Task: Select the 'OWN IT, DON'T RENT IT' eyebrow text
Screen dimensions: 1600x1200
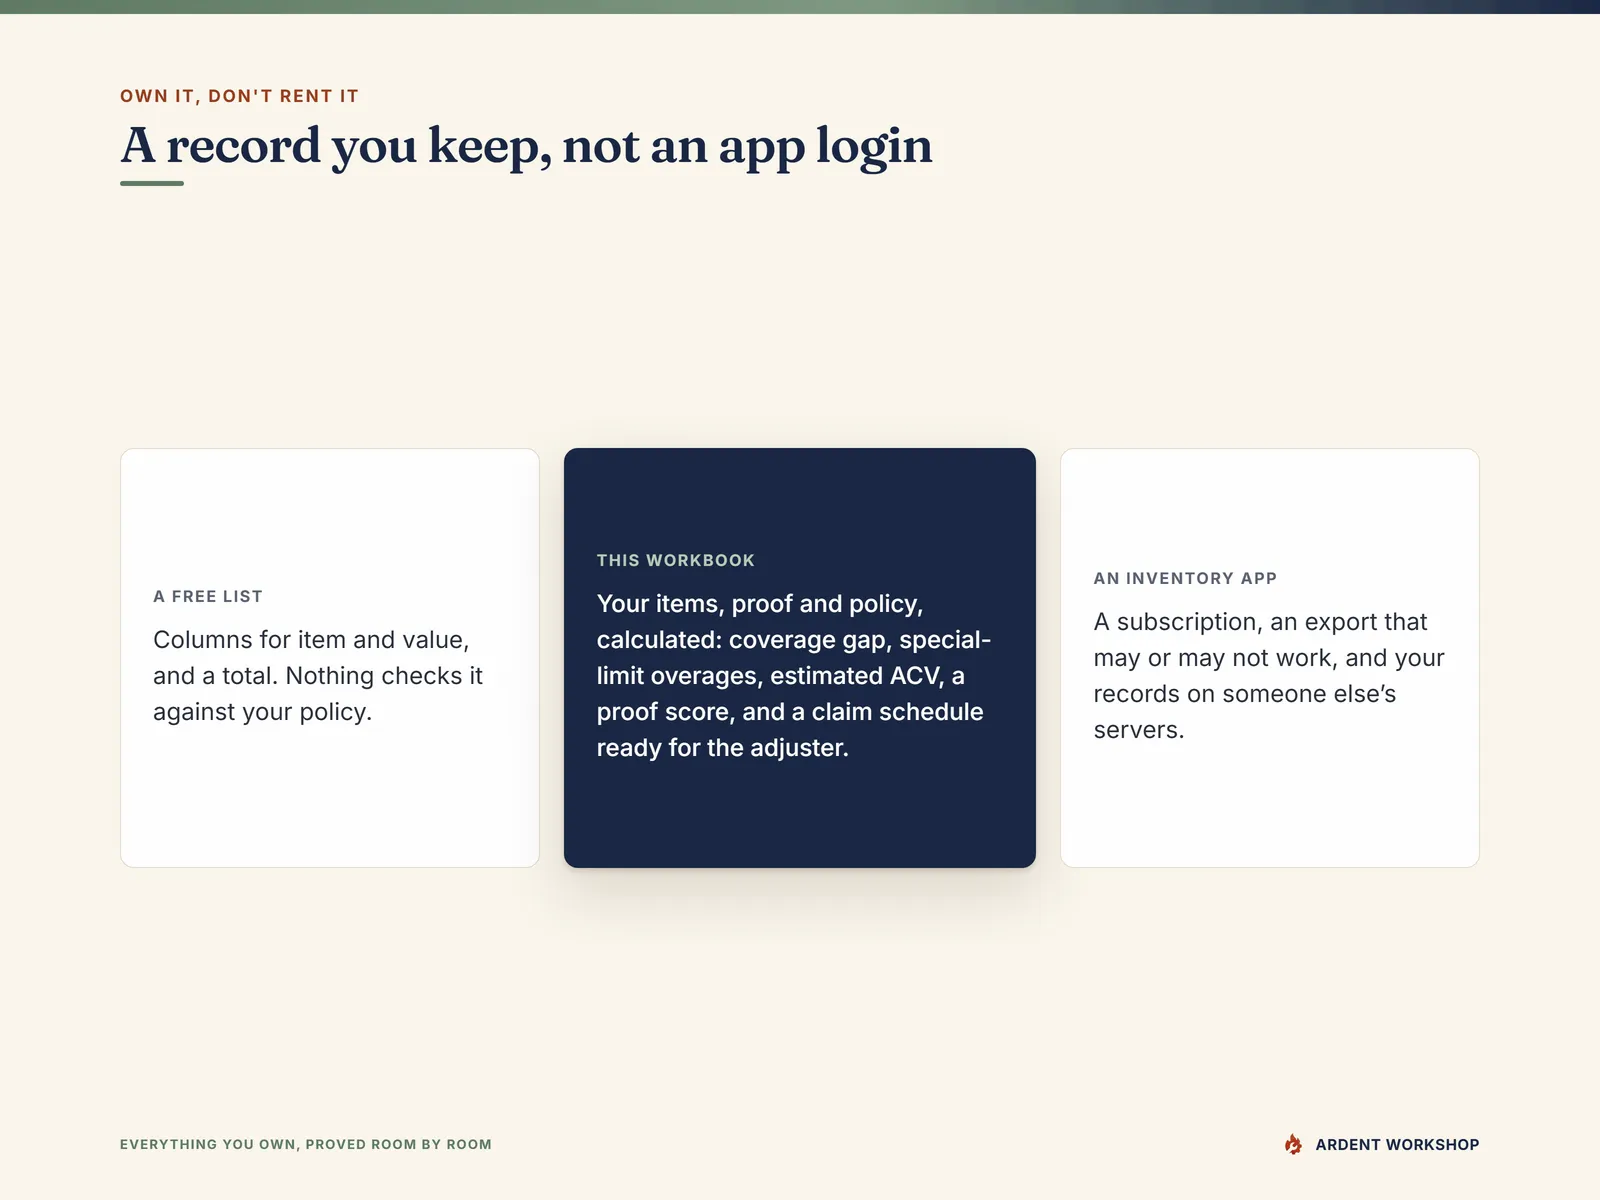Action: coord(239,96)
